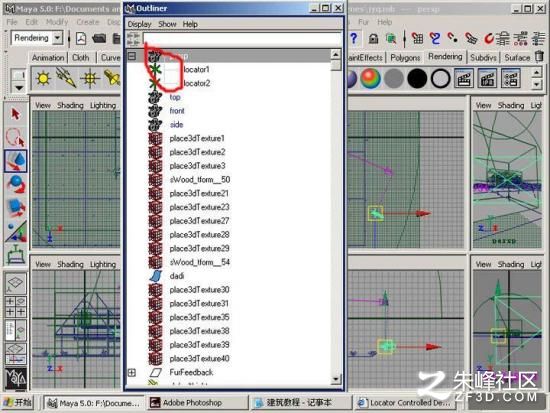Image resolution: width=550 pixels, height=413 pixels.
Task: Switch to Adobe Photoshop taskbar button
Action: 197,403
